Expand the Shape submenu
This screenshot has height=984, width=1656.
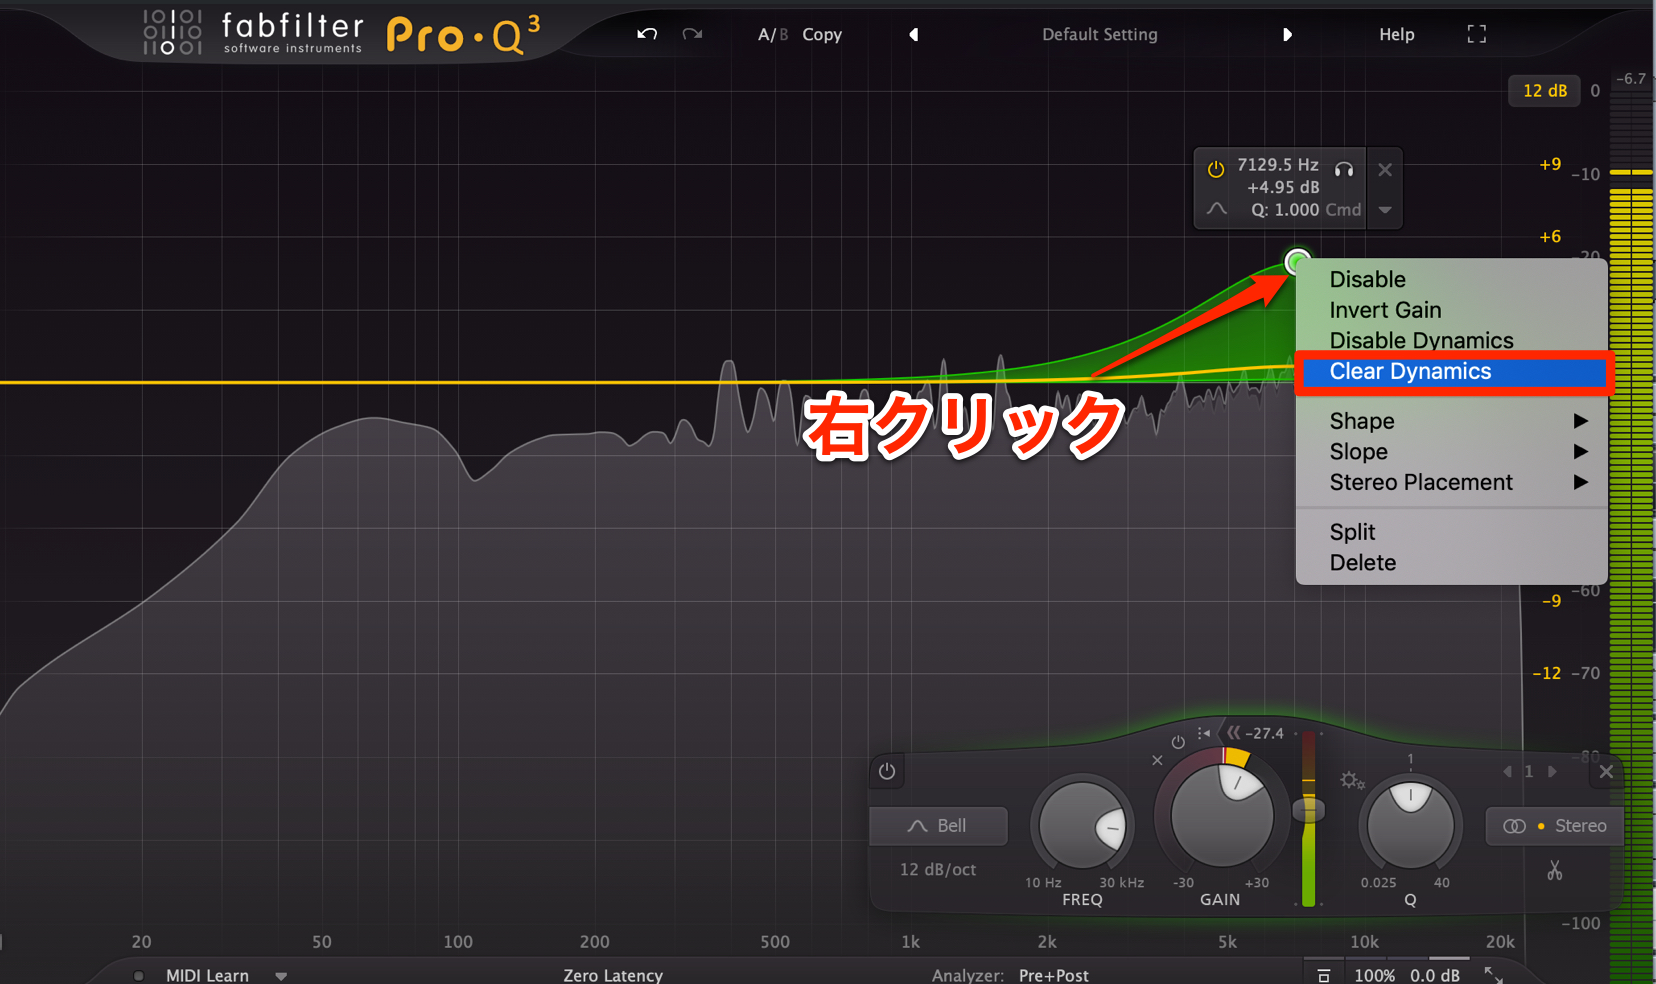point(1452,421)
